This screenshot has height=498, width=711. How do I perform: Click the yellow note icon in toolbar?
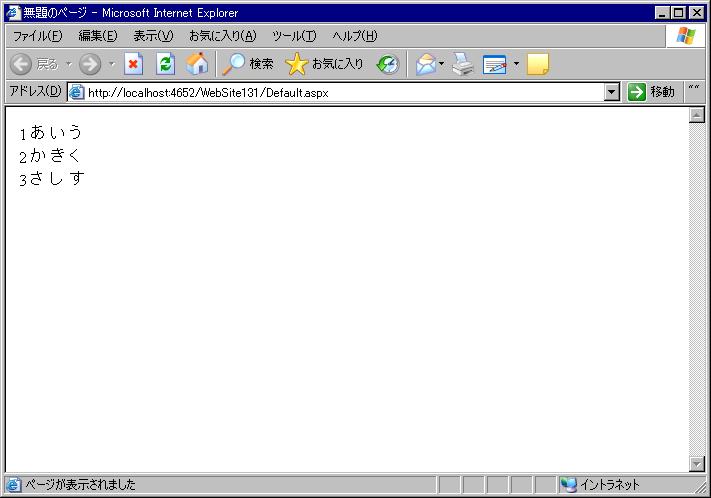pos(538,64)
